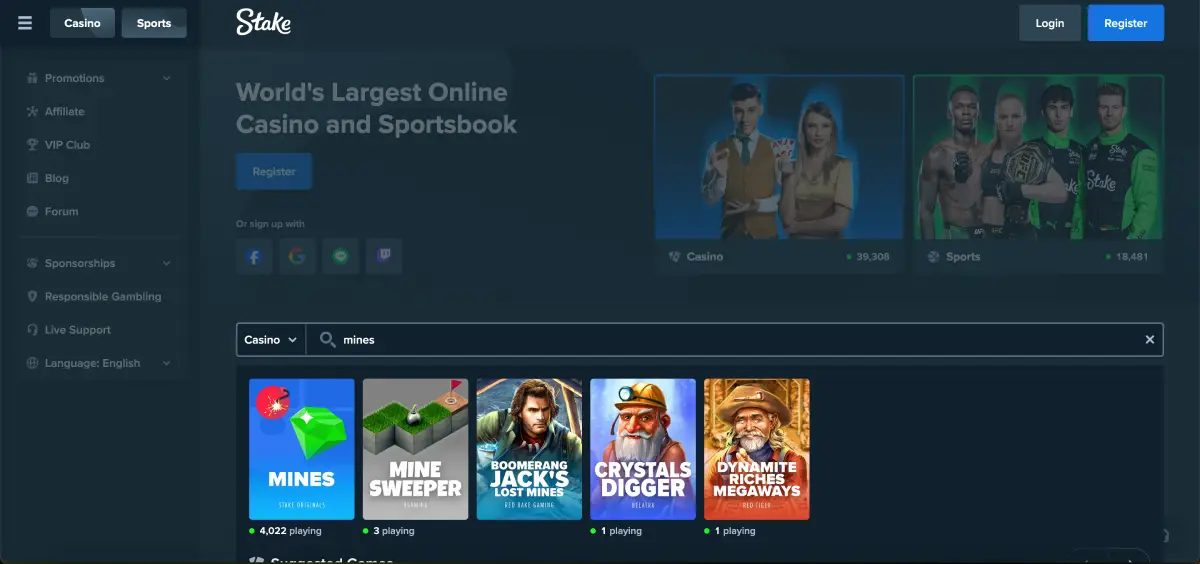
Task: Open the Casino search category dropdown
Action: coord(270,340)
